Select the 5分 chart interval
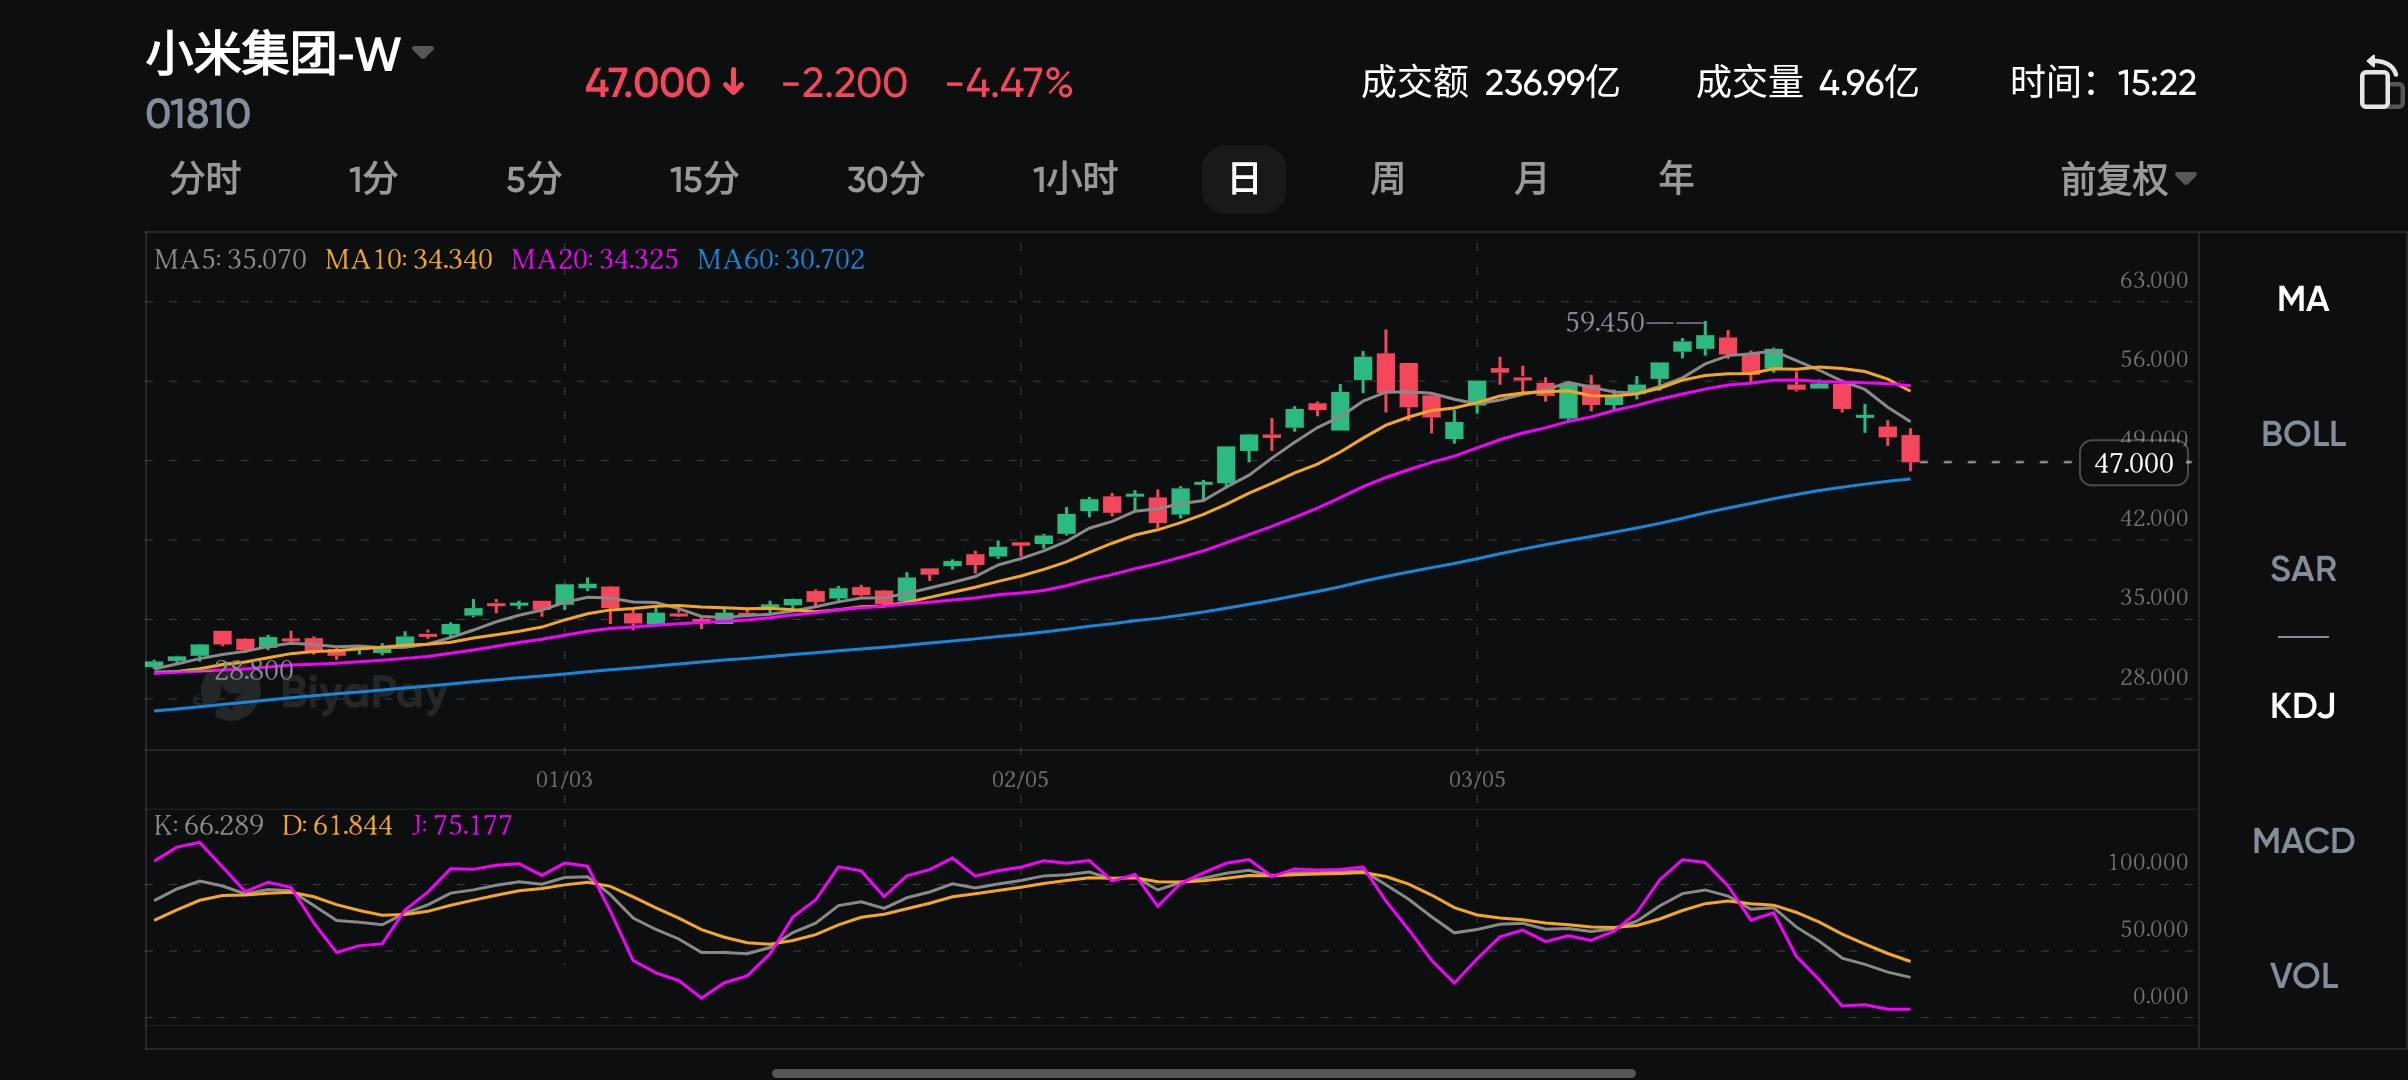The height and width of the screenshot is (1080, 2408). click(533, 180)
